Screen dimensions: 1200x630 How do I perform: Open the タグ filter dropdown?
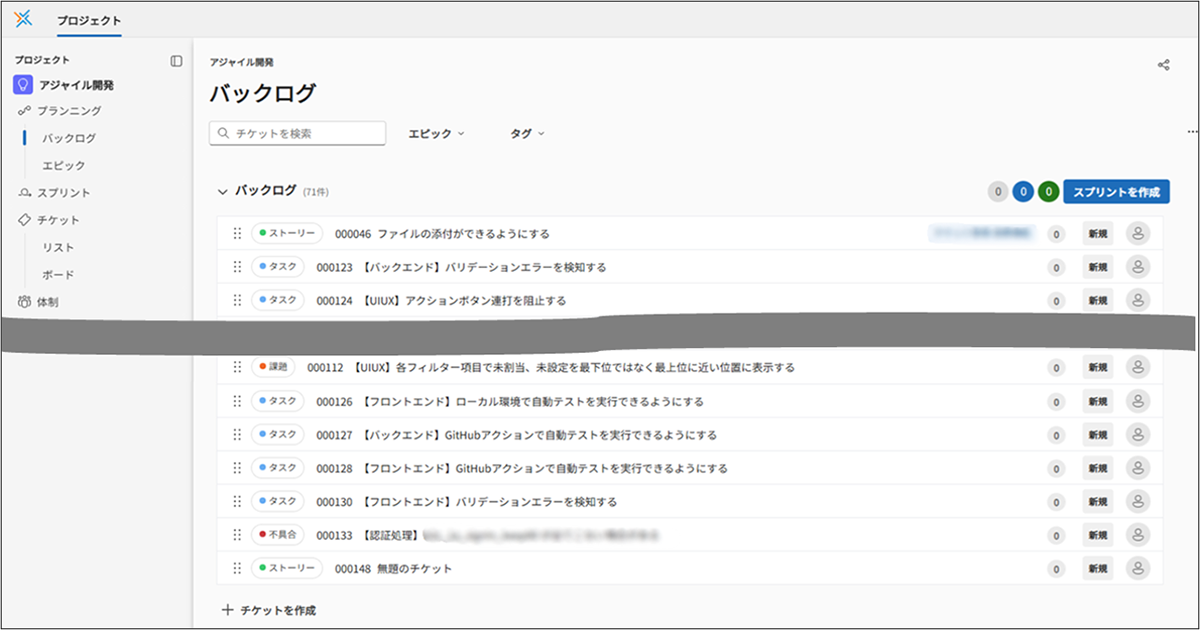pyautogui.click(x=527, y=133)
